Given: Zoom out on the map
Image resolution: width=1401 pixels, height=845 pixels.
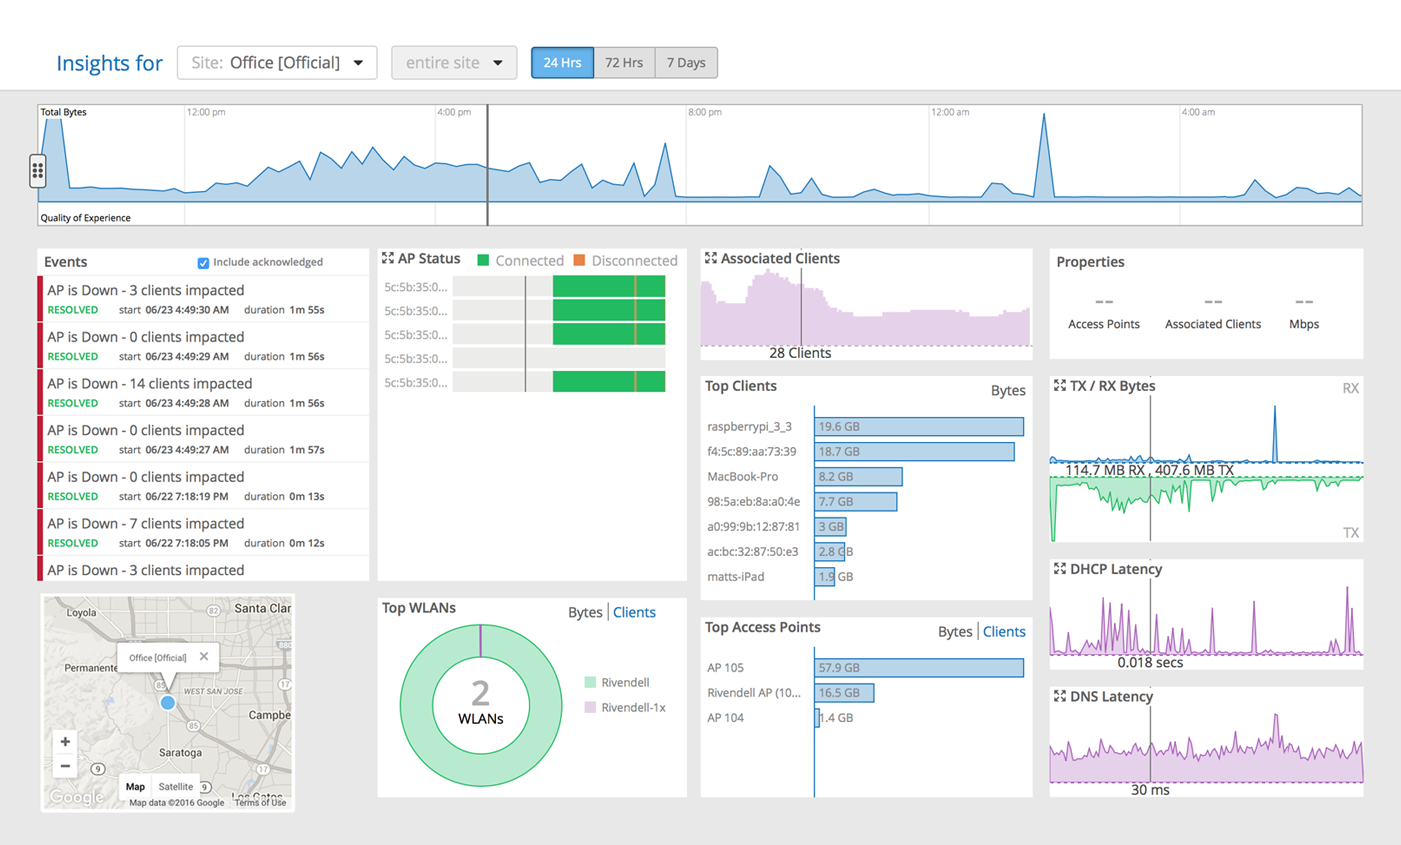Looking at the screenshot, I should (x=65, y=767).
